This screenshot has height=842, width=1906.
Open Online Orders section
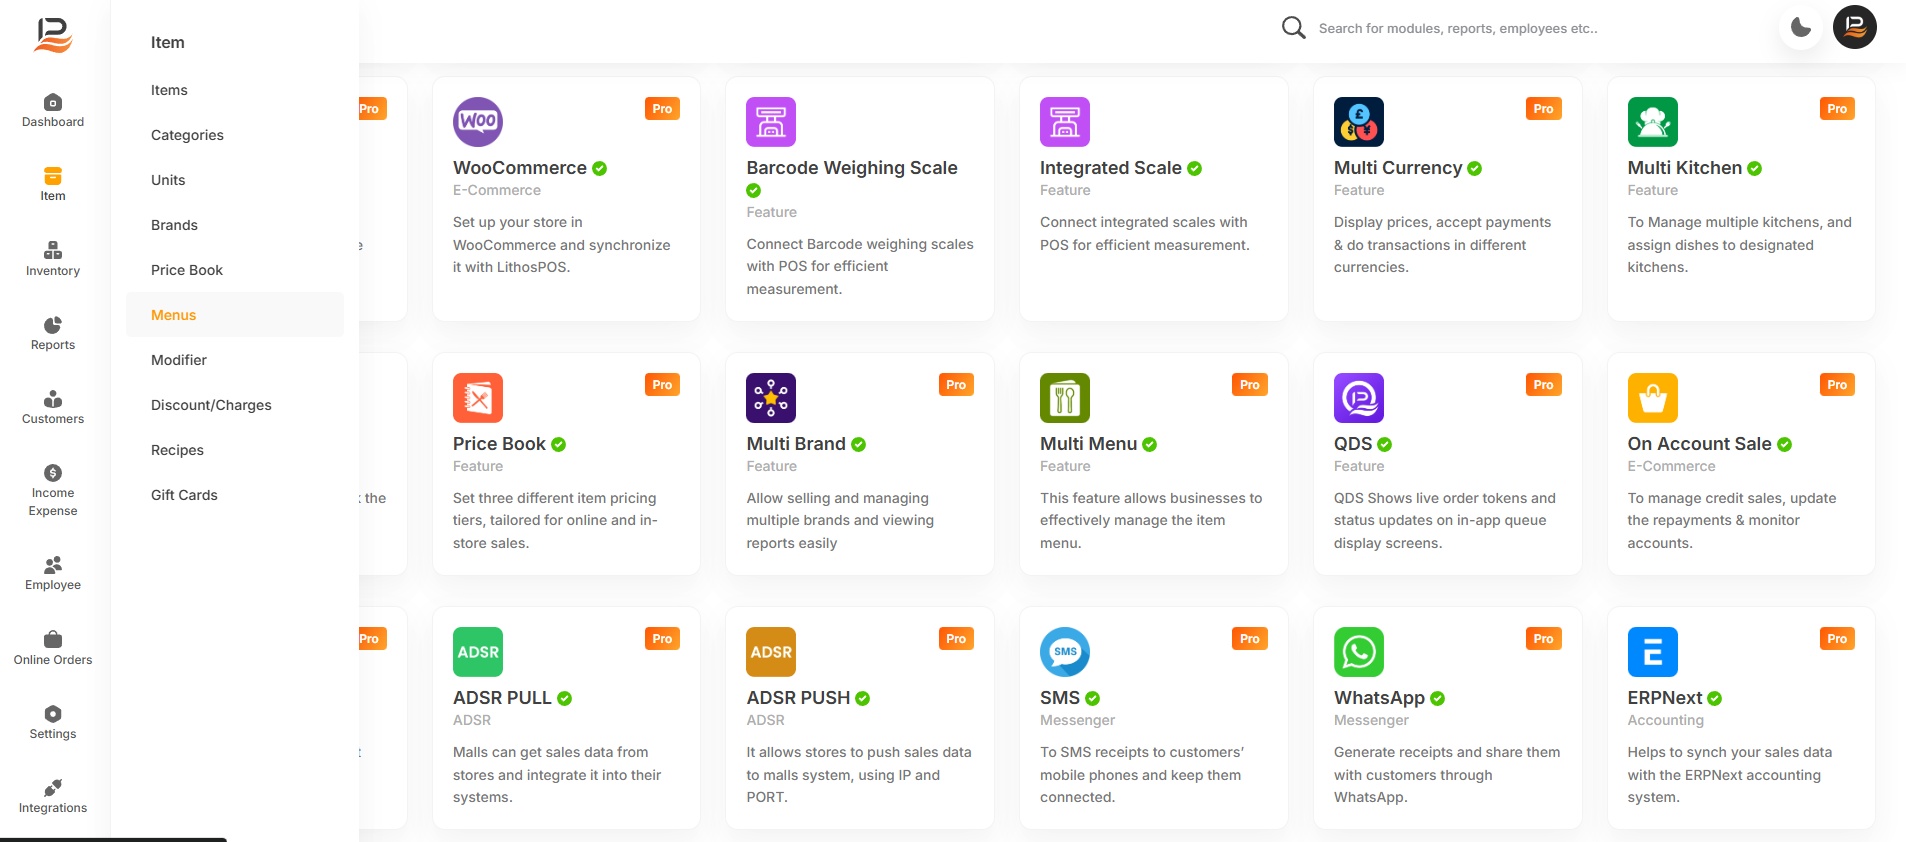pos(53,648)
